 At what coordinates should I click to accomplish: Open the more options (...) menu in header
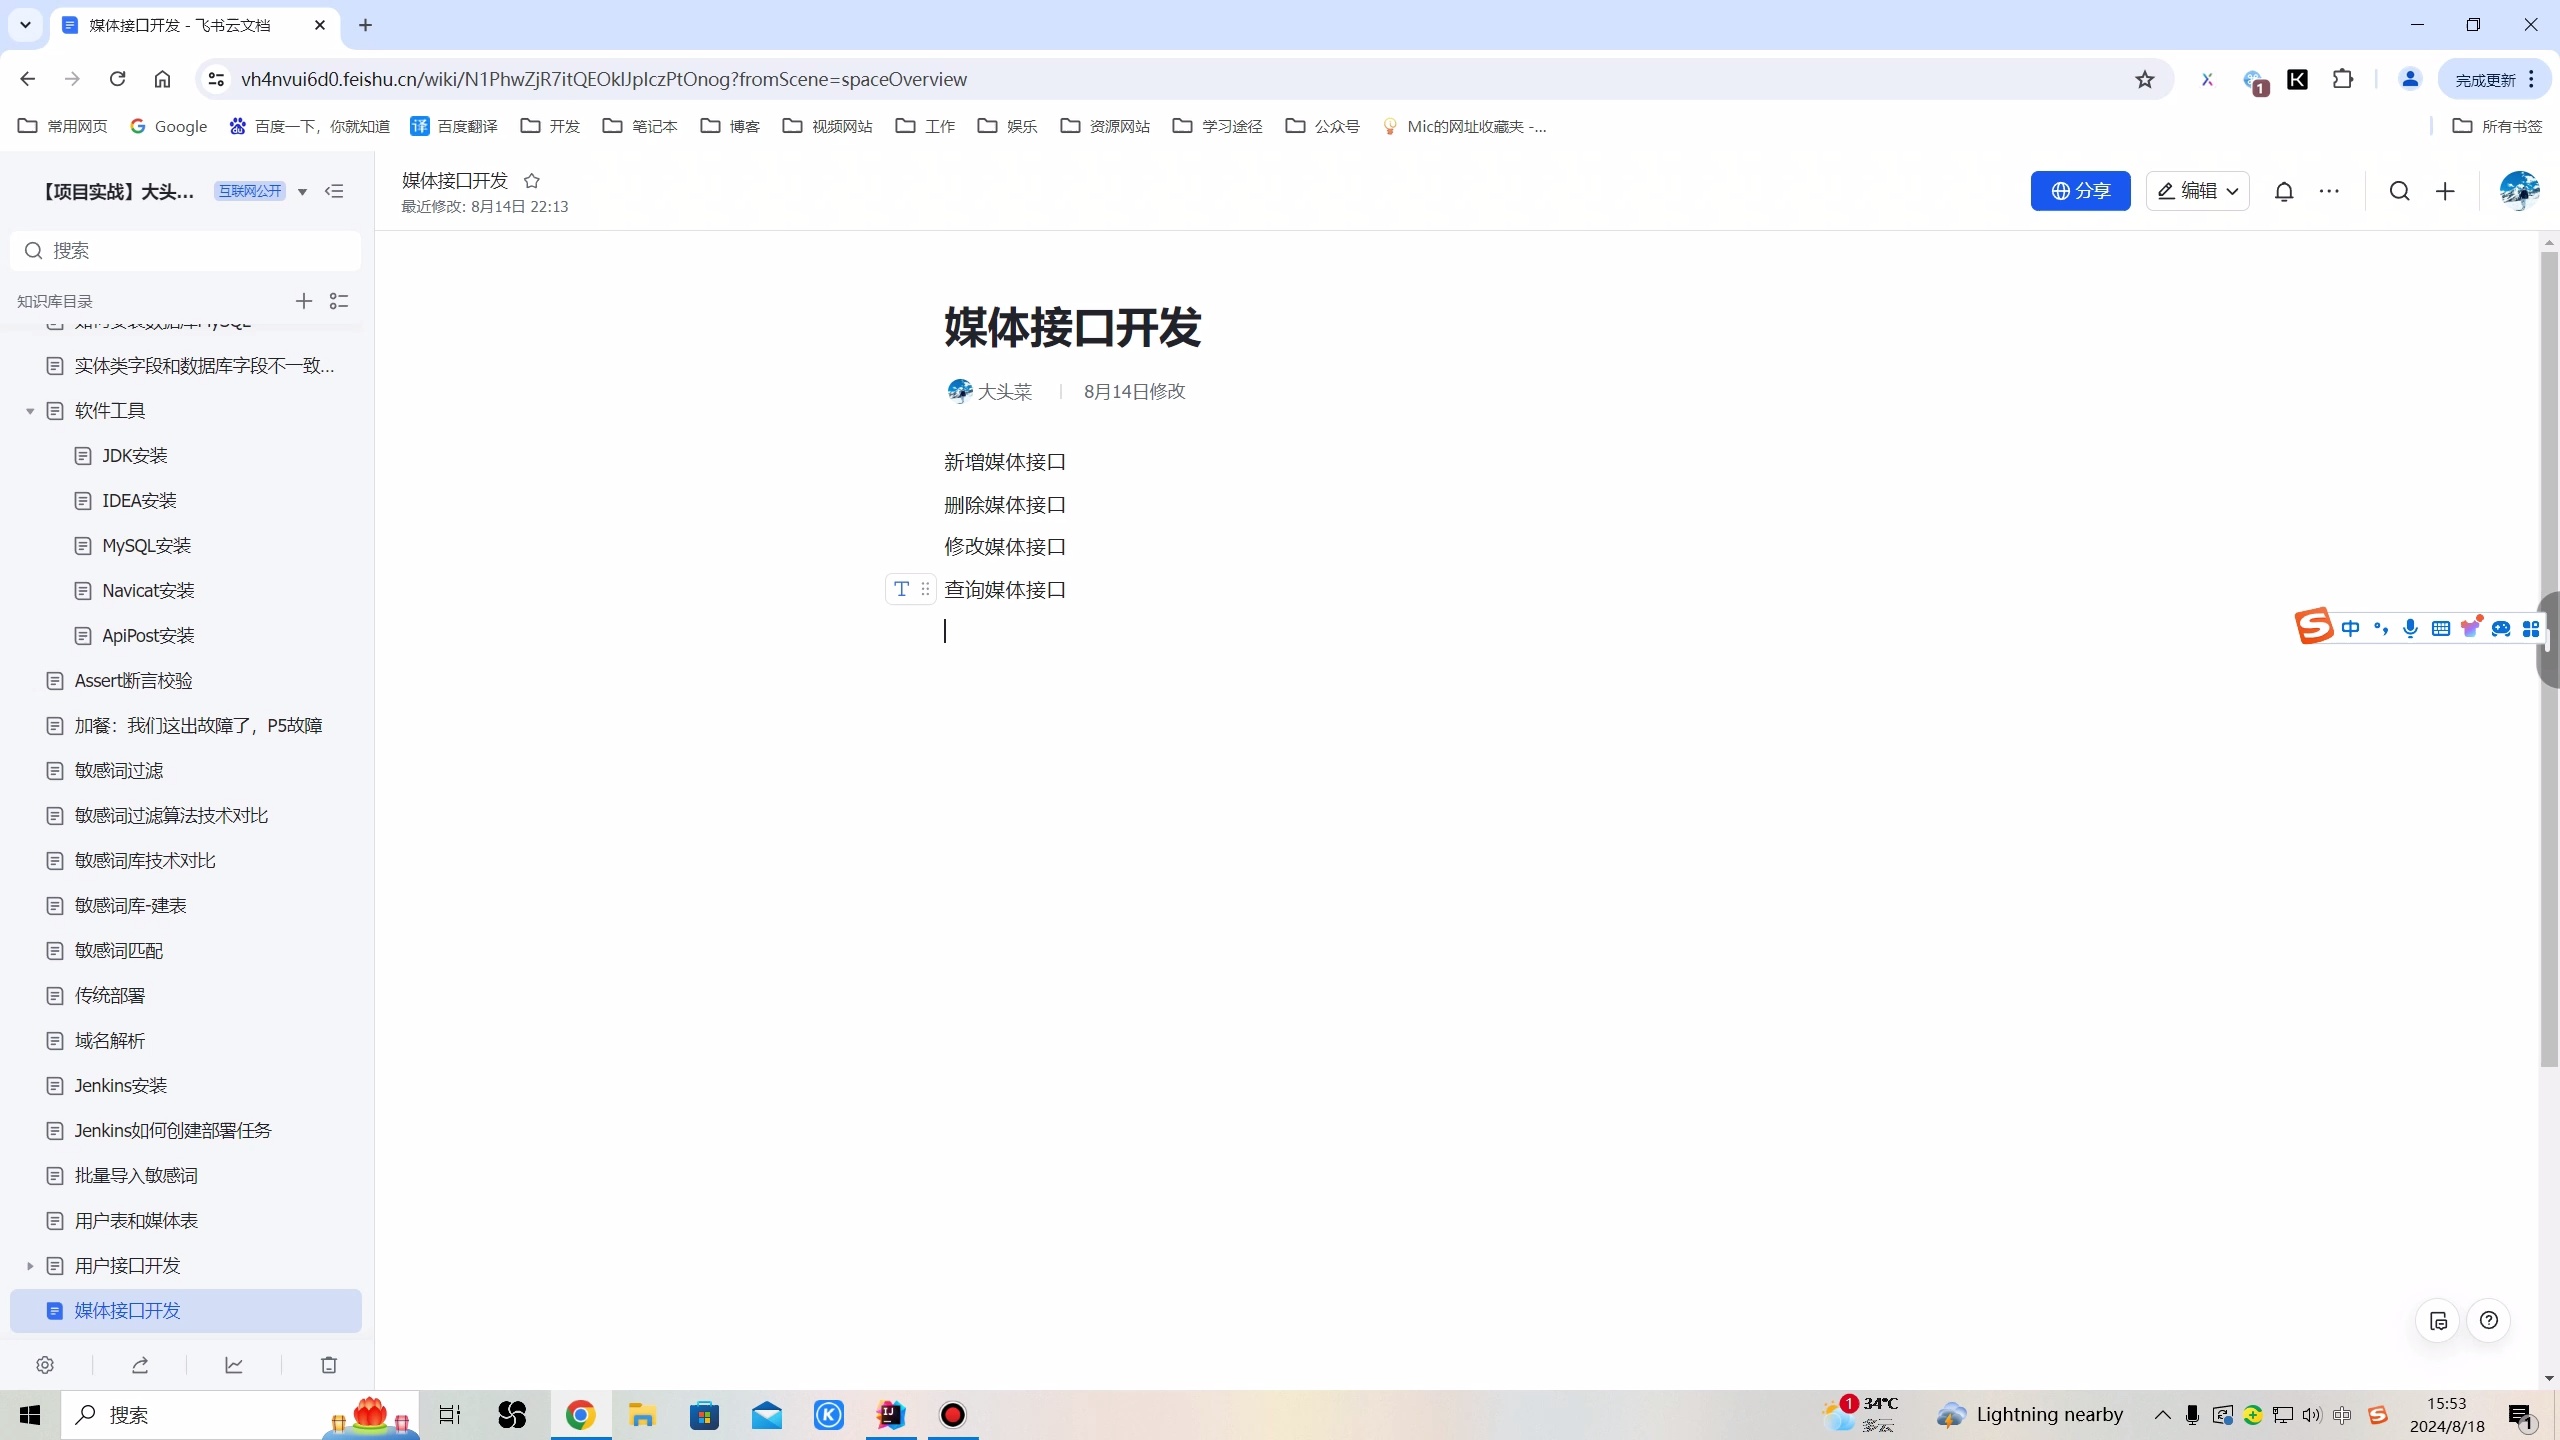2329,190
